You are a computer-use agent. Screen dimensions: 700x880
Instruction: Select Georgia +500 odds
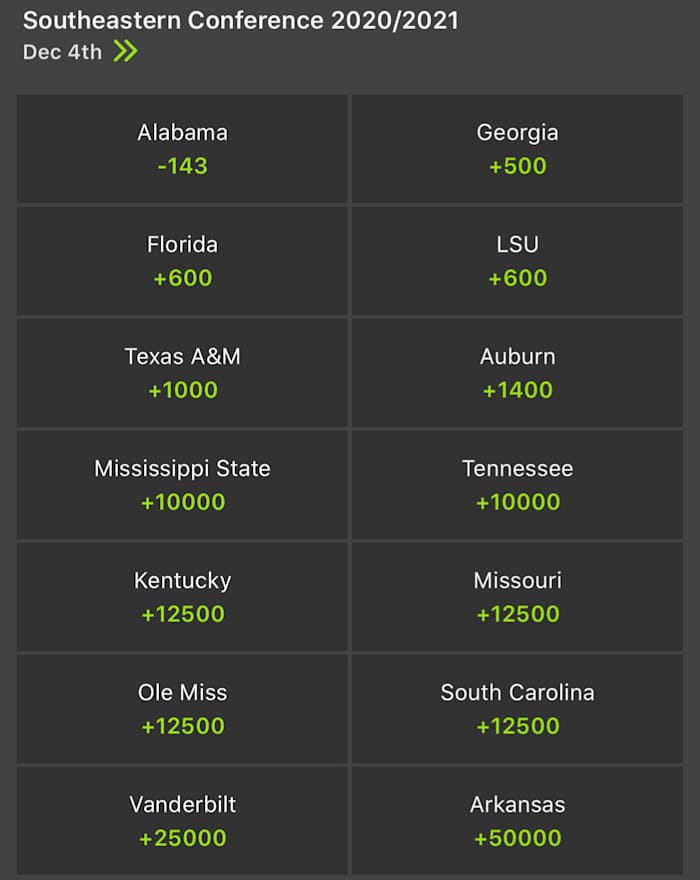coord(516,148)
